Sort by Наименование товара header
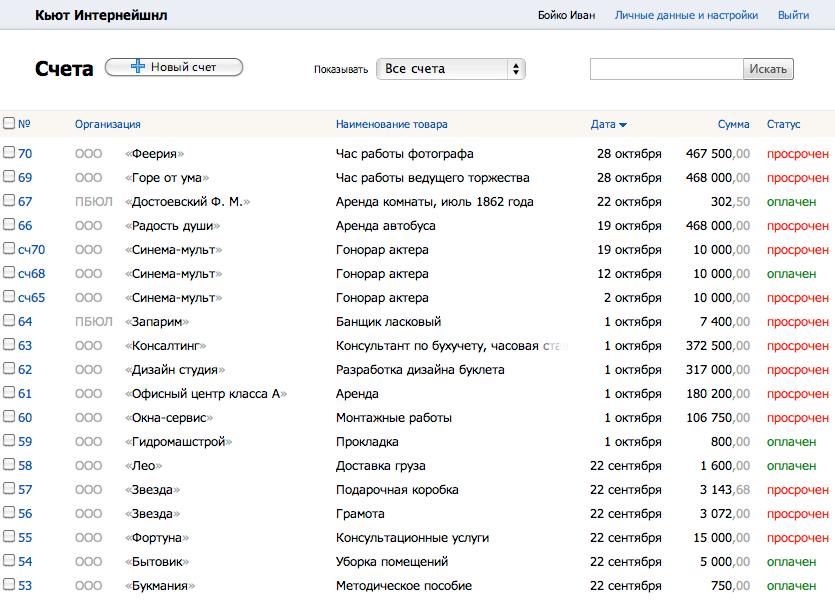 [x=391, y=124]
